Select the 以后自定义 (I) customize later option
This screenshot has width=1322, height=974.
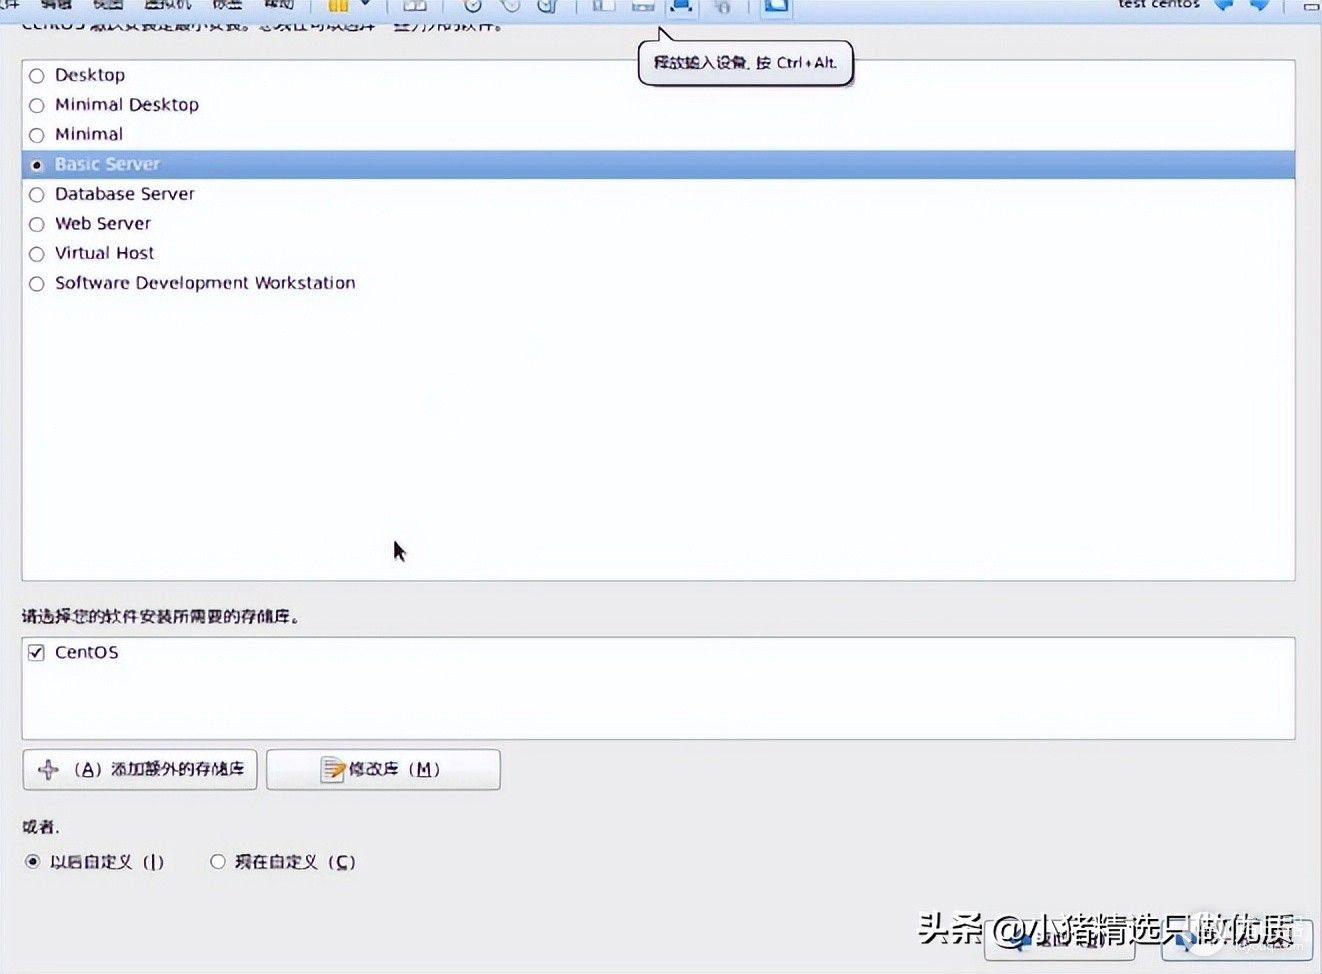[33, 862]
